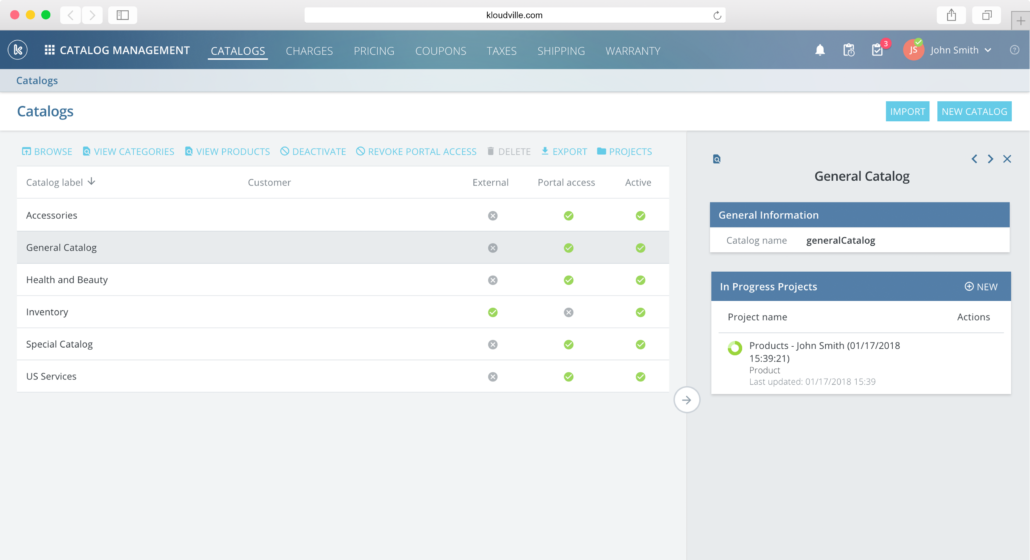Add New in-progress project
Screen dimensions: 1030x560
[x=981, y=287]
